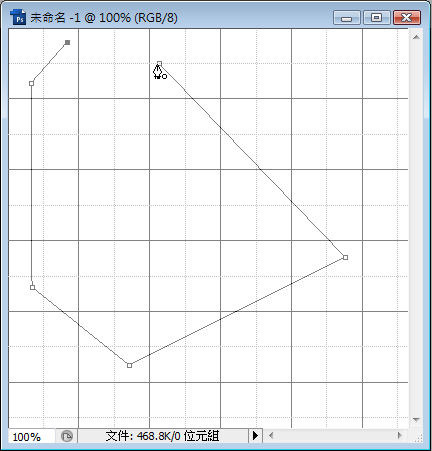
Task: Click the file size text 468.8K/0 in status bar
Action: click(158, 436)
